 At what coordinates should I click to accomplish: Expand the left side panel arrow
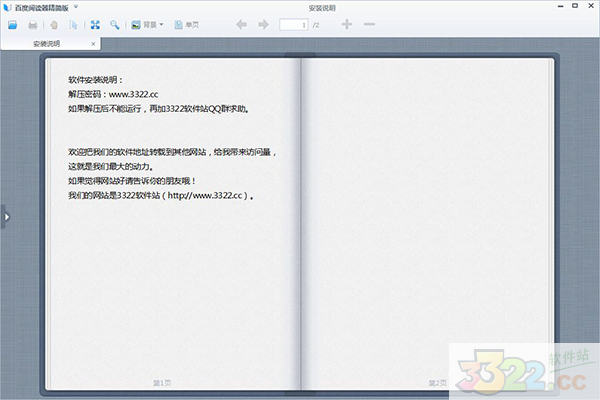4,215
